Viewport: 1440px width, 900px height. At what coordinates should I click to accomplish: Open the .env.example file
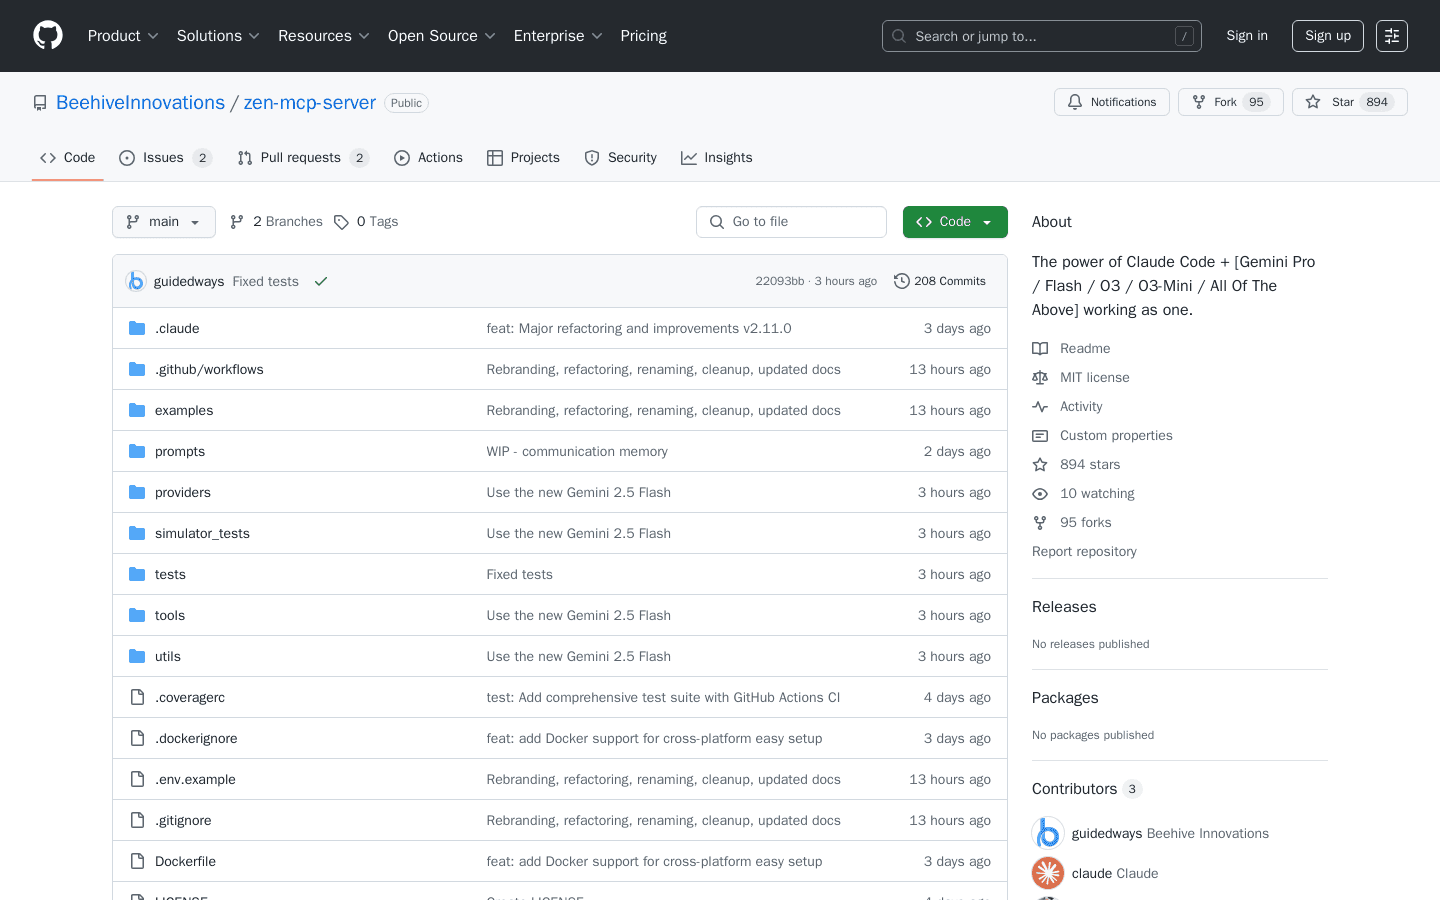click(195, 780)
